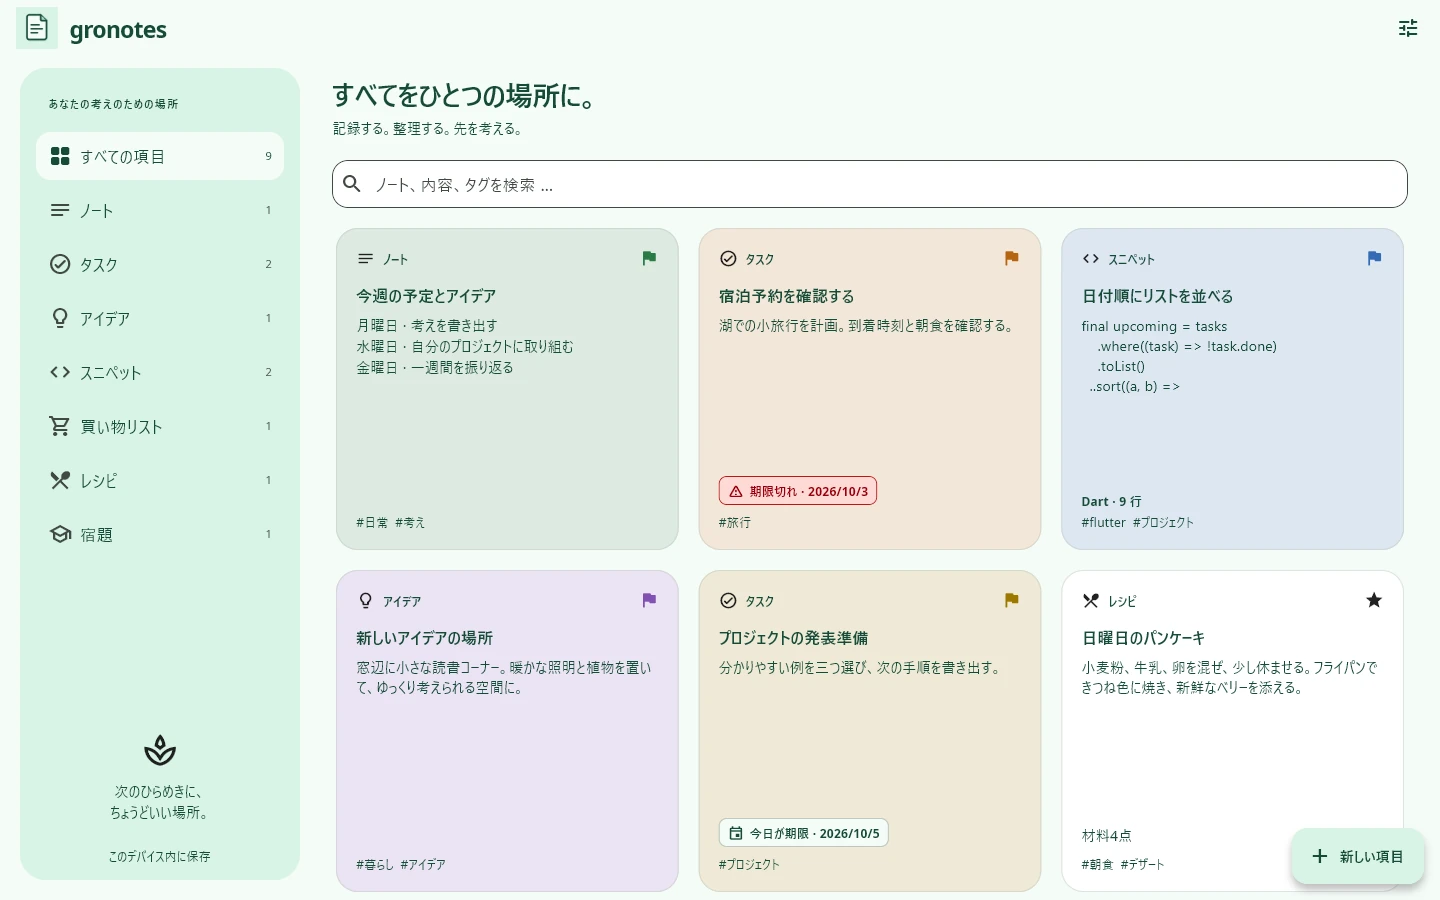Click the #日常 tag

pos(372,522)
